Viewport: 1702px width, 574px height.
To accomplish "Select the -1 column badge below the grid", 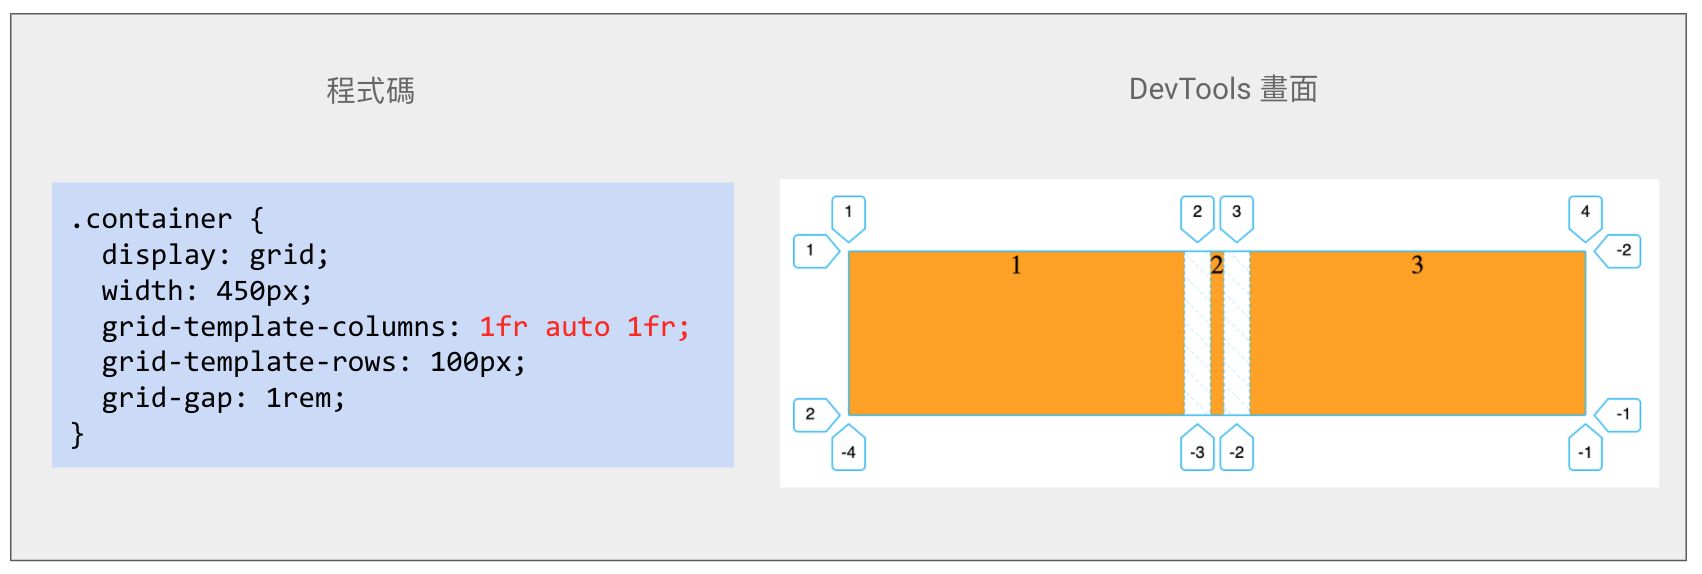I will pos(1585,452).
